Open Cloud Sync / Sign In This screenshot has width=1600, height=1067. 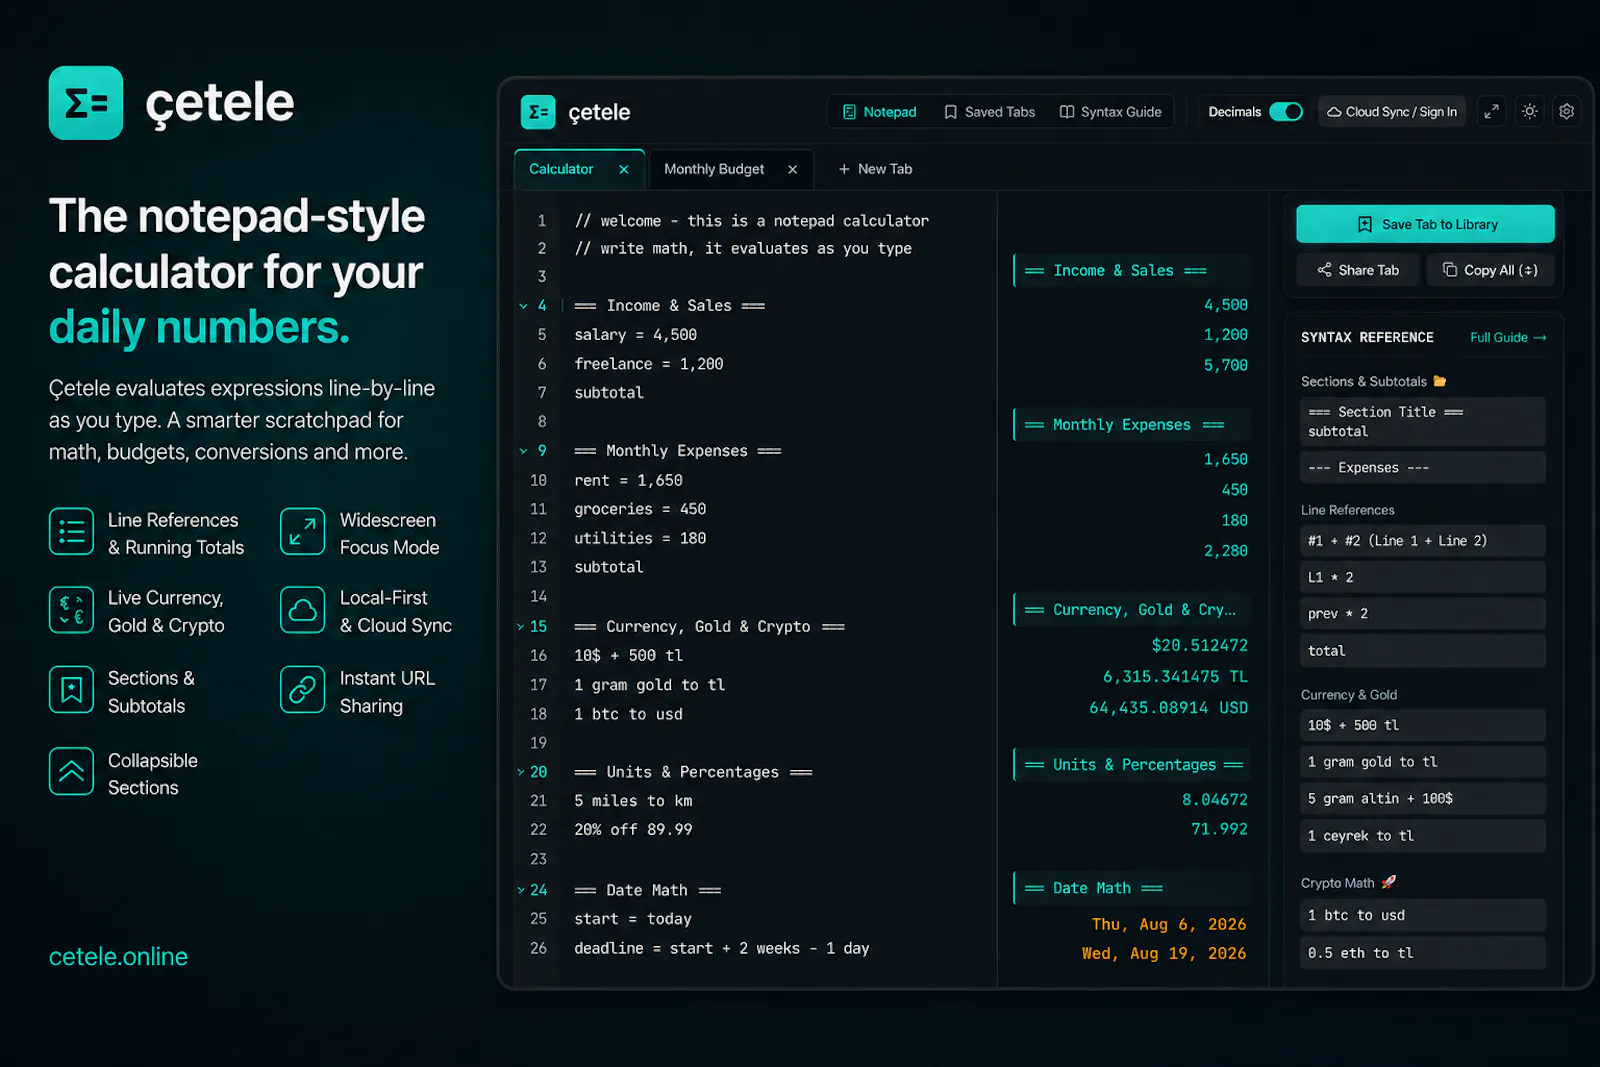(x=1392, y=112)
